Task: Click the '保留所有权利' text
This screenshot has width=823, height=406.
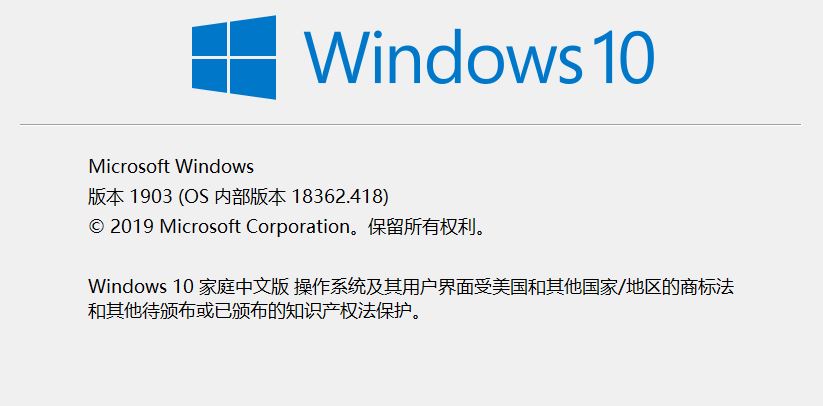Action: point(420,227)
